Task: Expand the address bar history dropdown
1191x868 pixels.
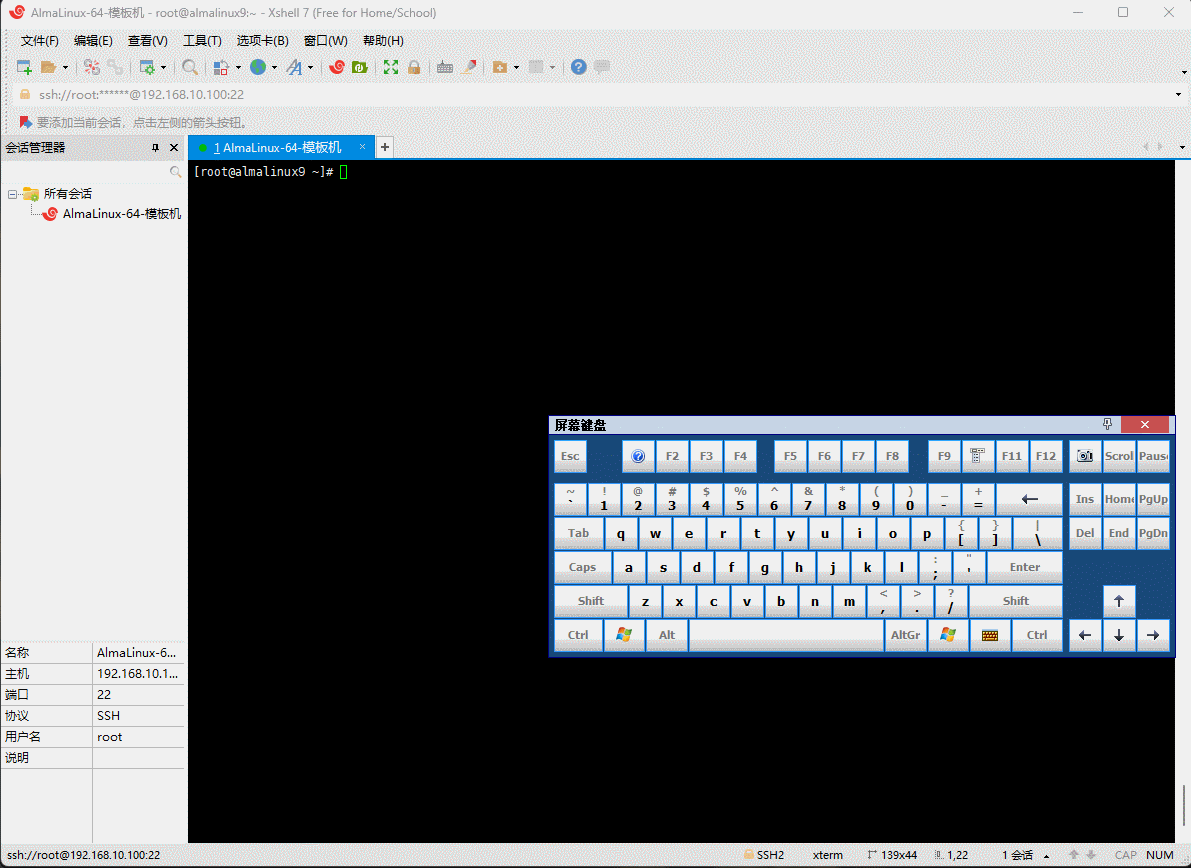Action: (x=1179, y=95)
